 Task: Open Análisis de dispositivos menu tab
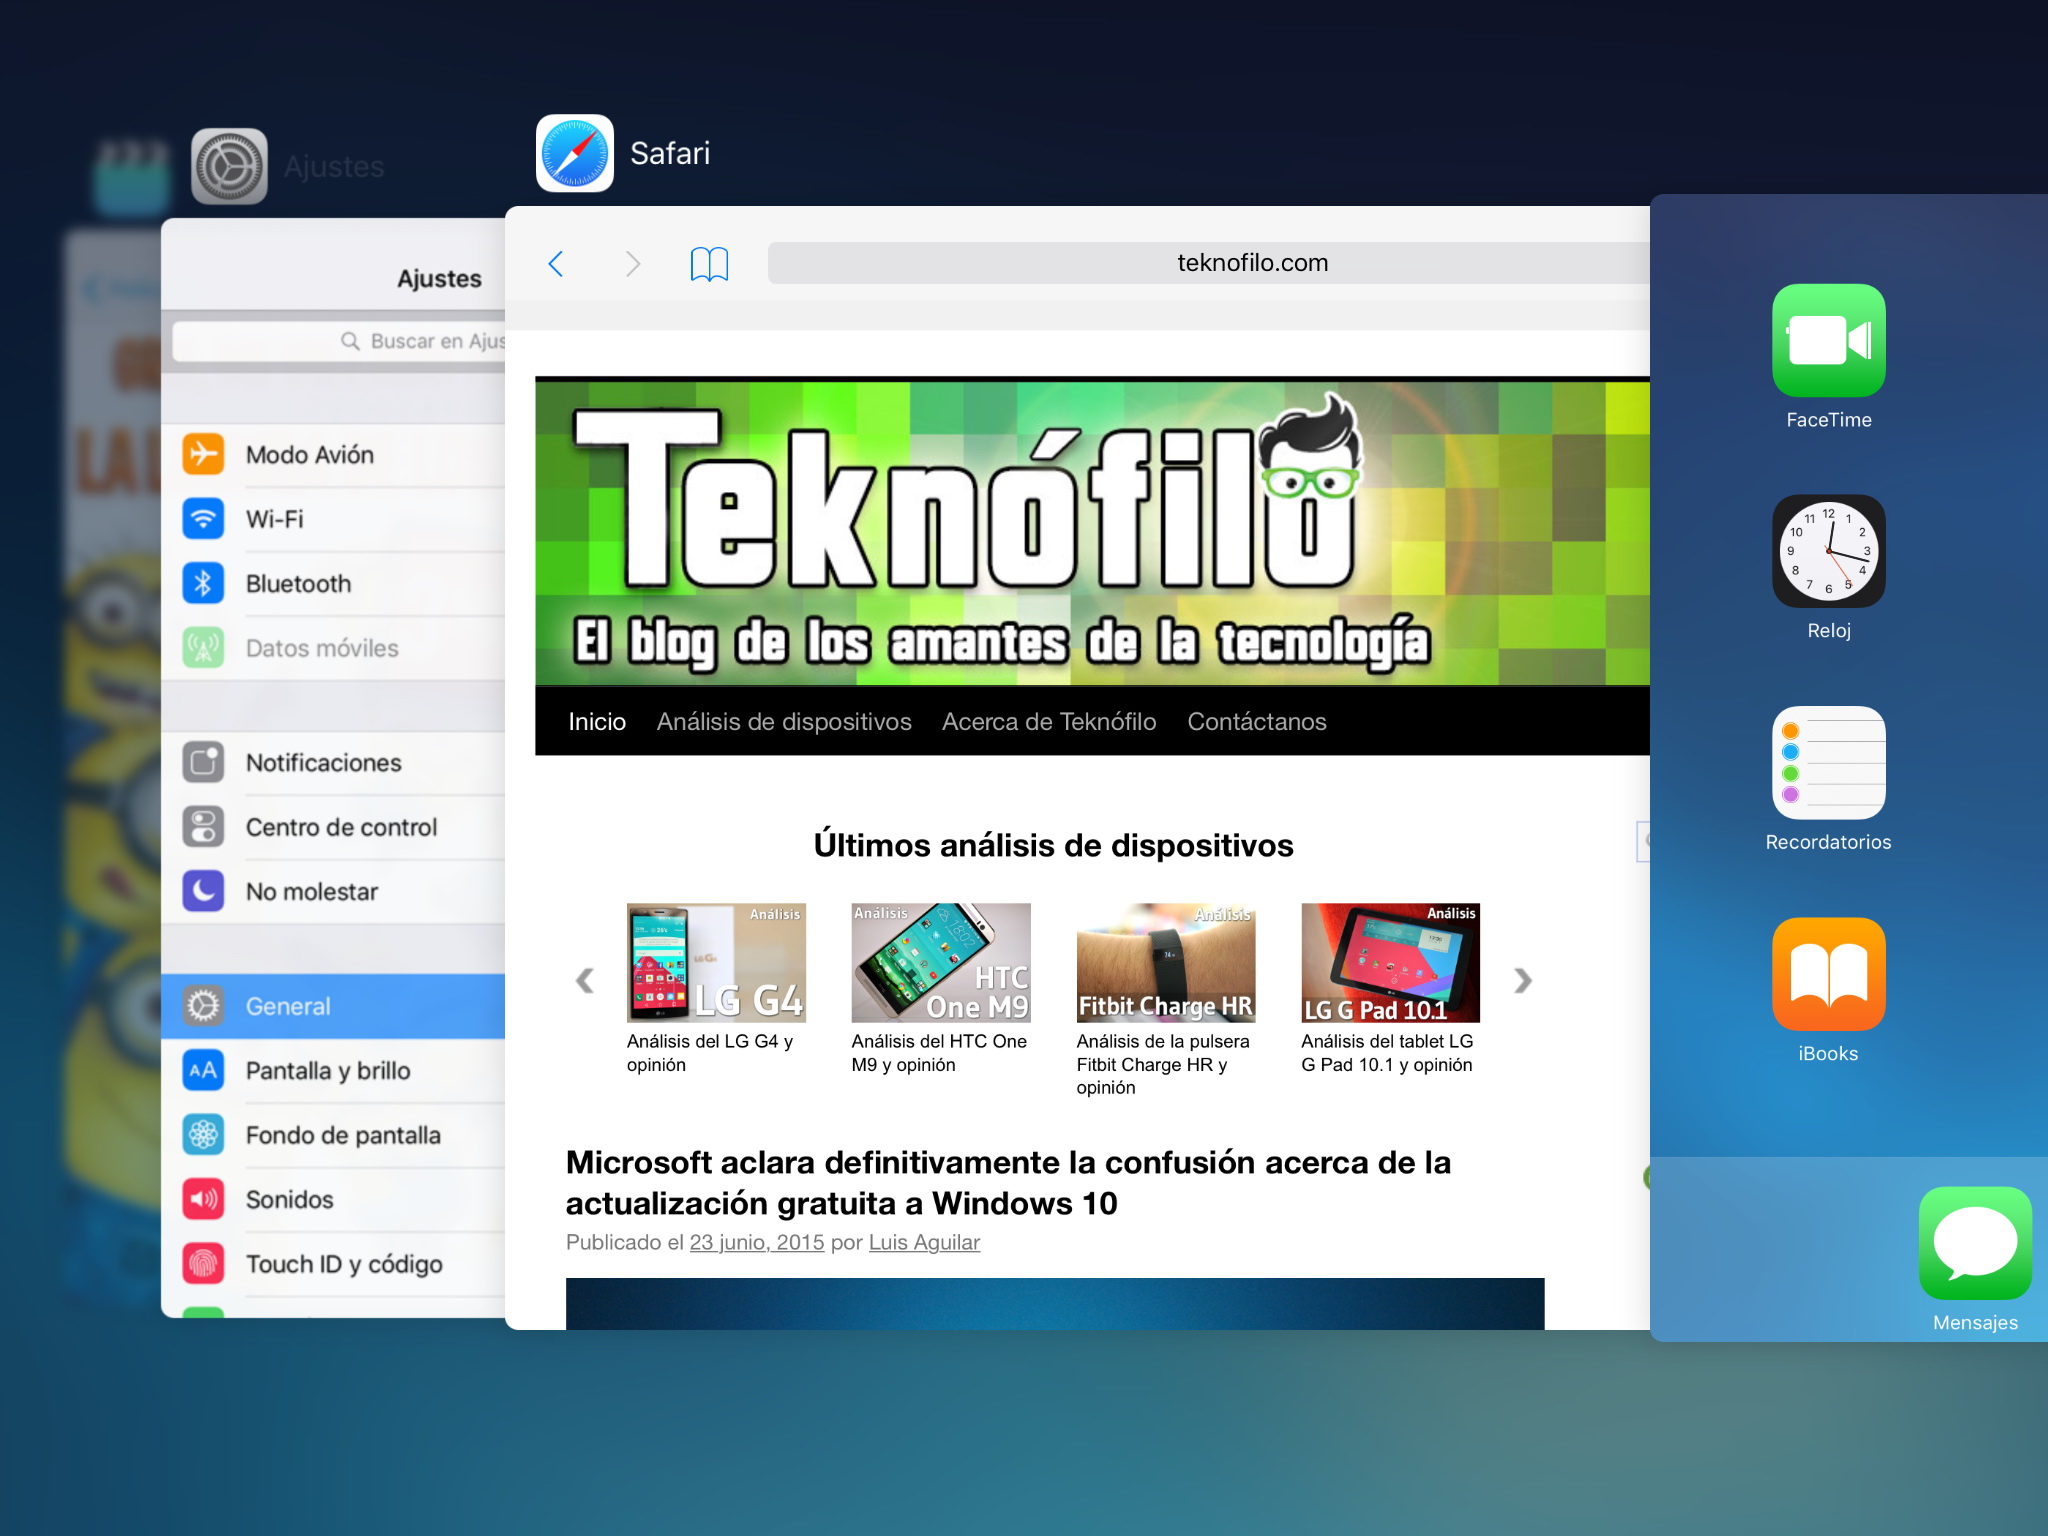[784, 722]
